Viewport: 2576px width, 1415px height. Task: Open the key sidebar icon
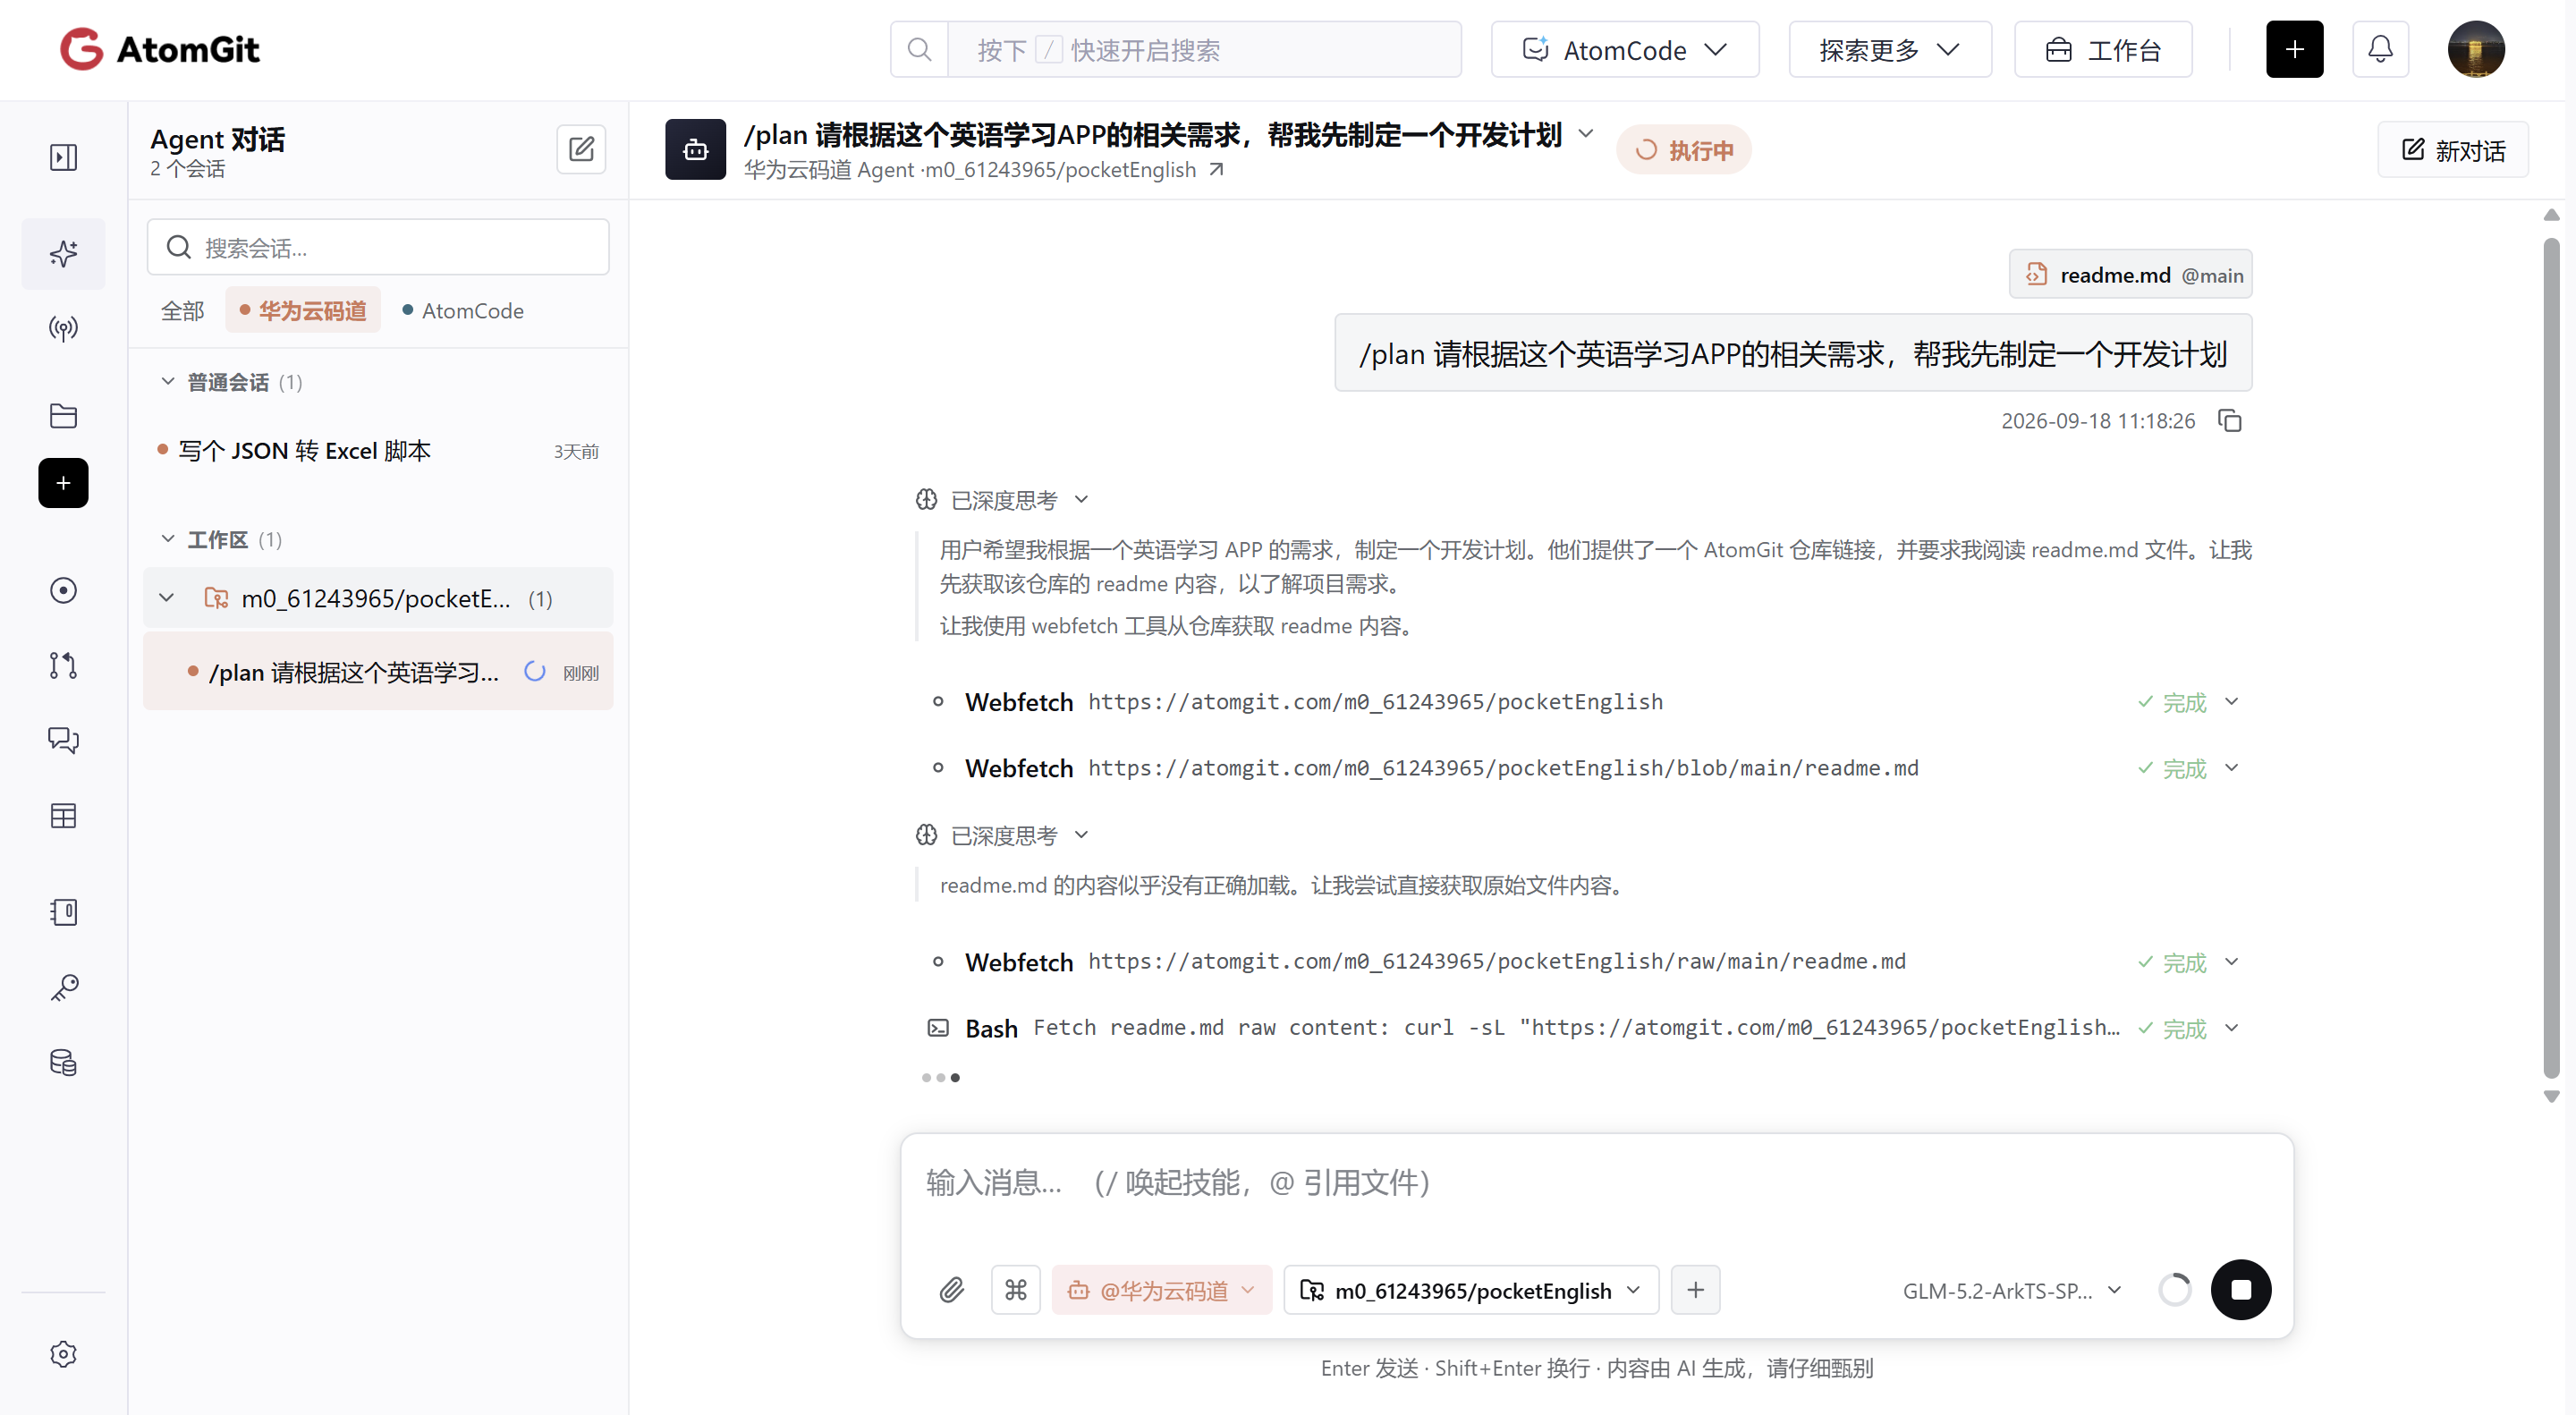pos(63,988)
